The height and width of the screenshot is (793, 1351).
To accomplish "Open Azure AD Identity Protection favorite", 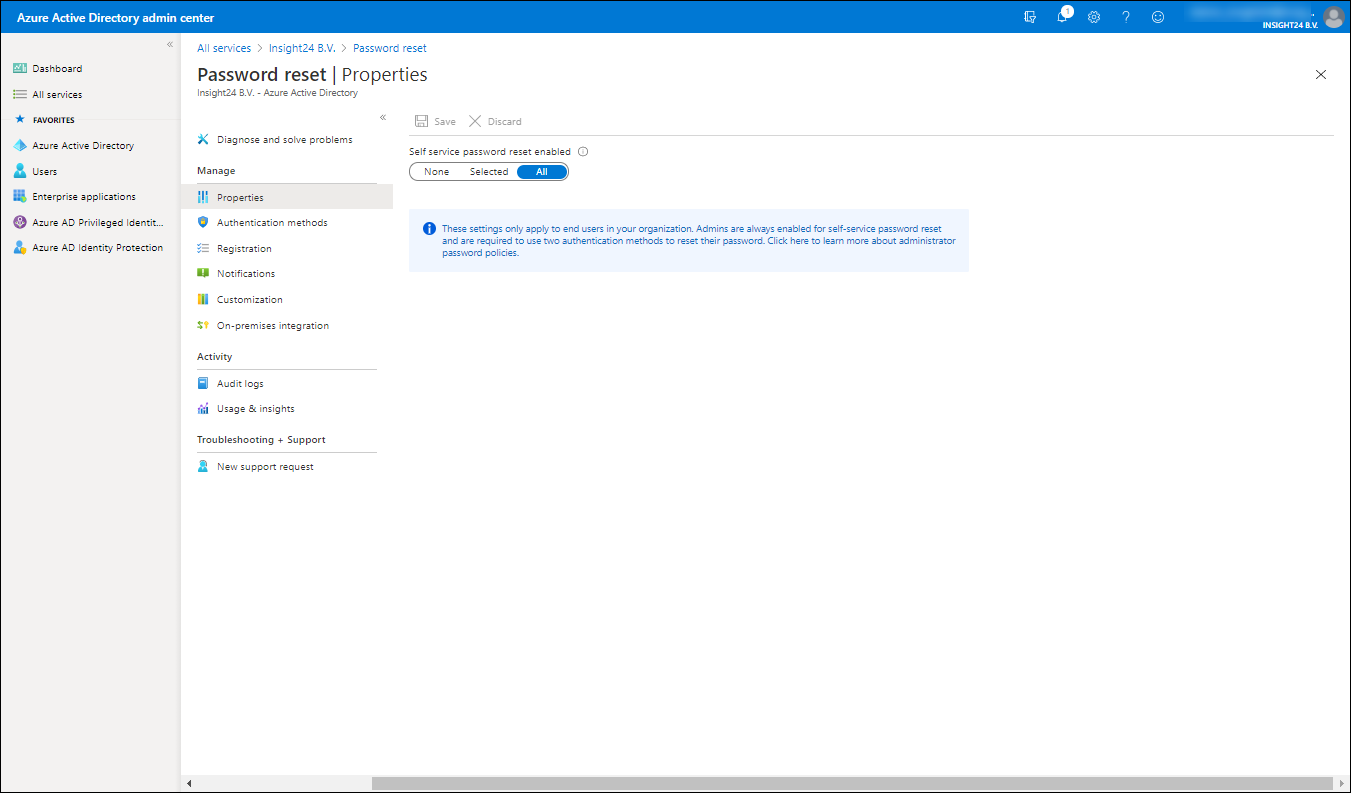I will [97, 248].
